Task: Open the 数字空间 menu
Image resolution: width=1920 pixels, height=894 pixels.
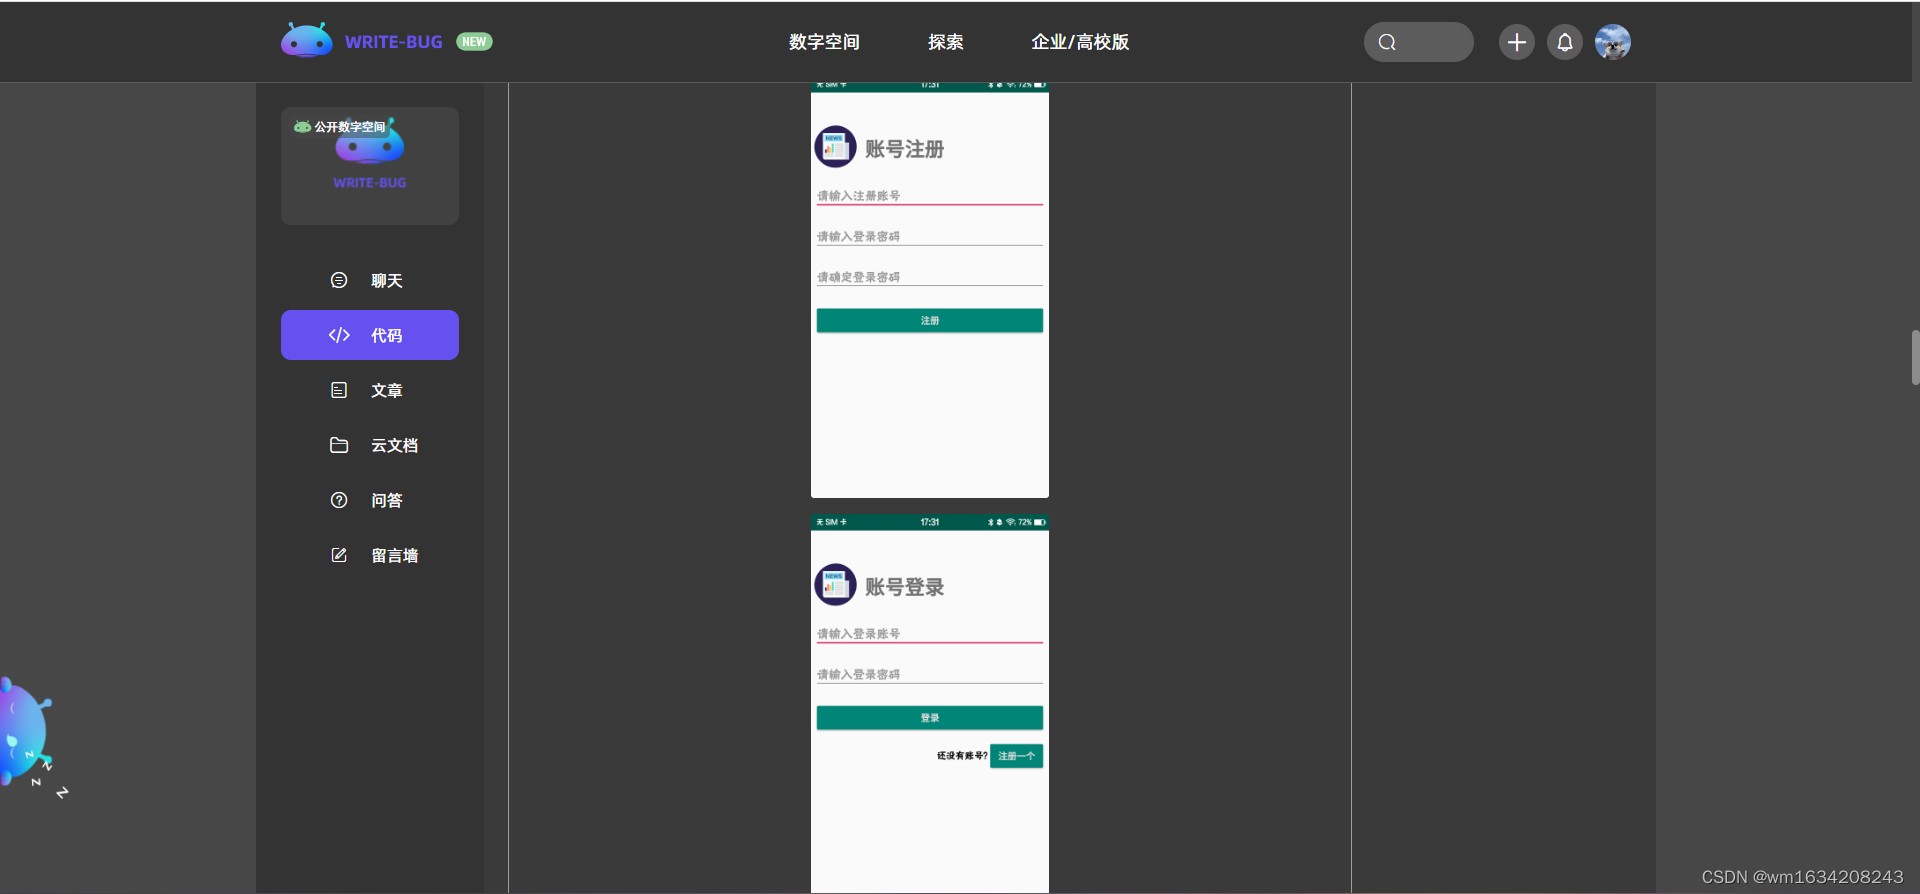Action: tap(824, 42)
